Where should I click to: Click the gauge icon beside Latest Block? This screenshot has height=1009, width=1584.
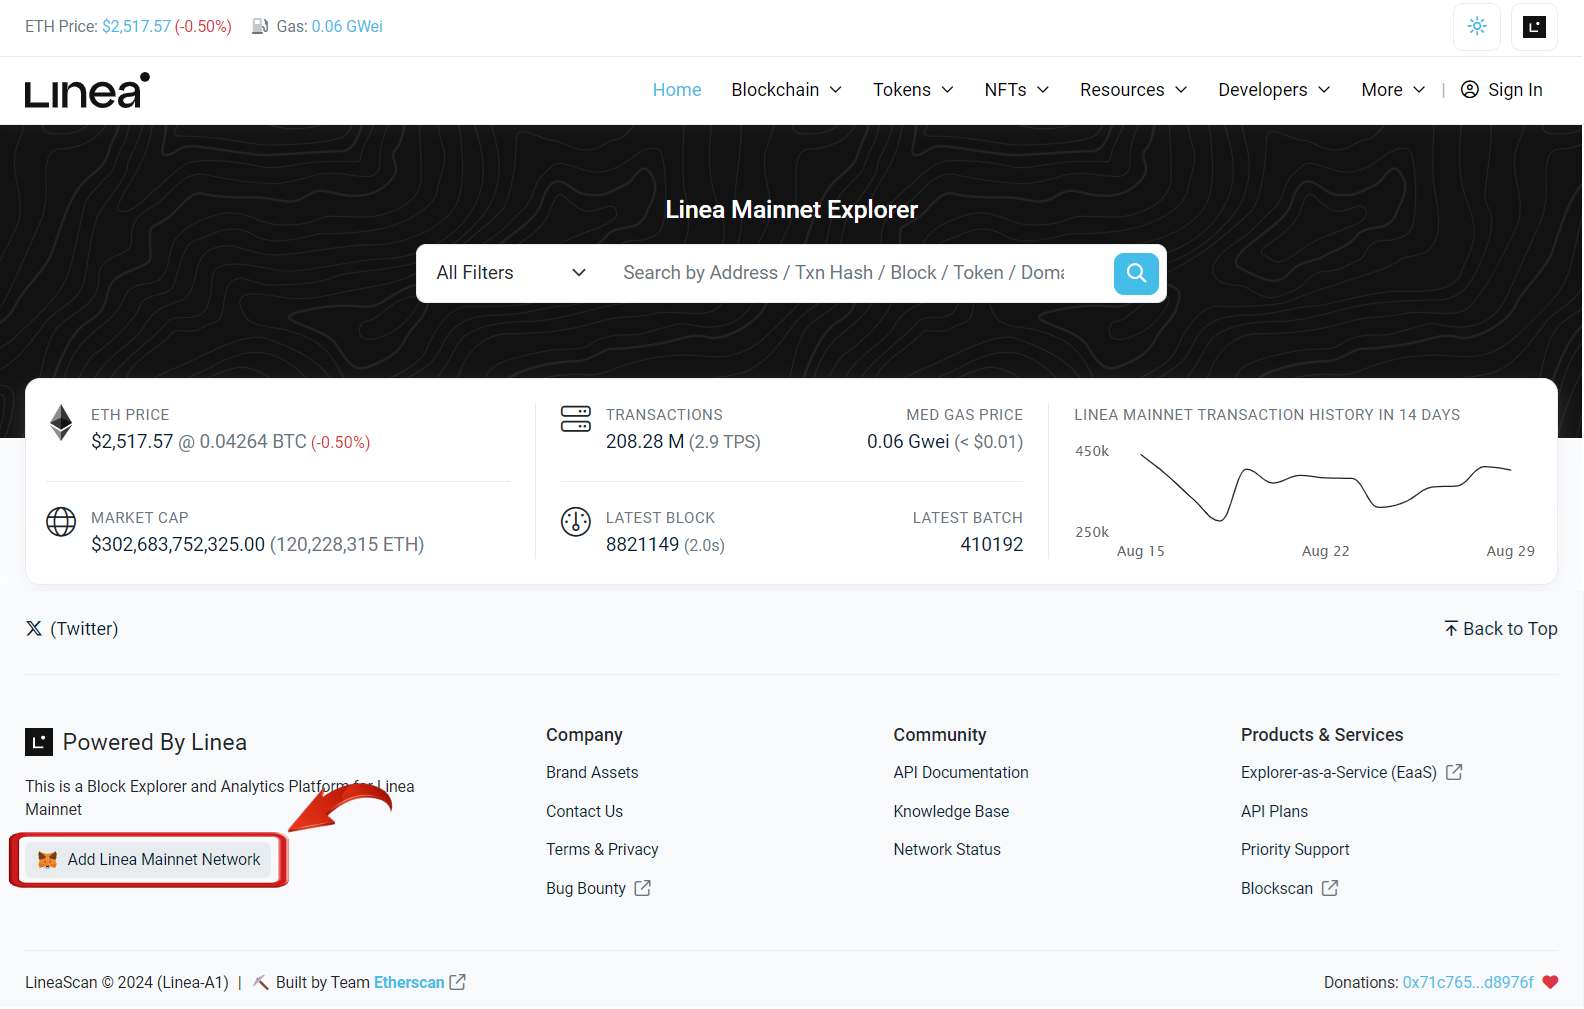tap(576, 522)
